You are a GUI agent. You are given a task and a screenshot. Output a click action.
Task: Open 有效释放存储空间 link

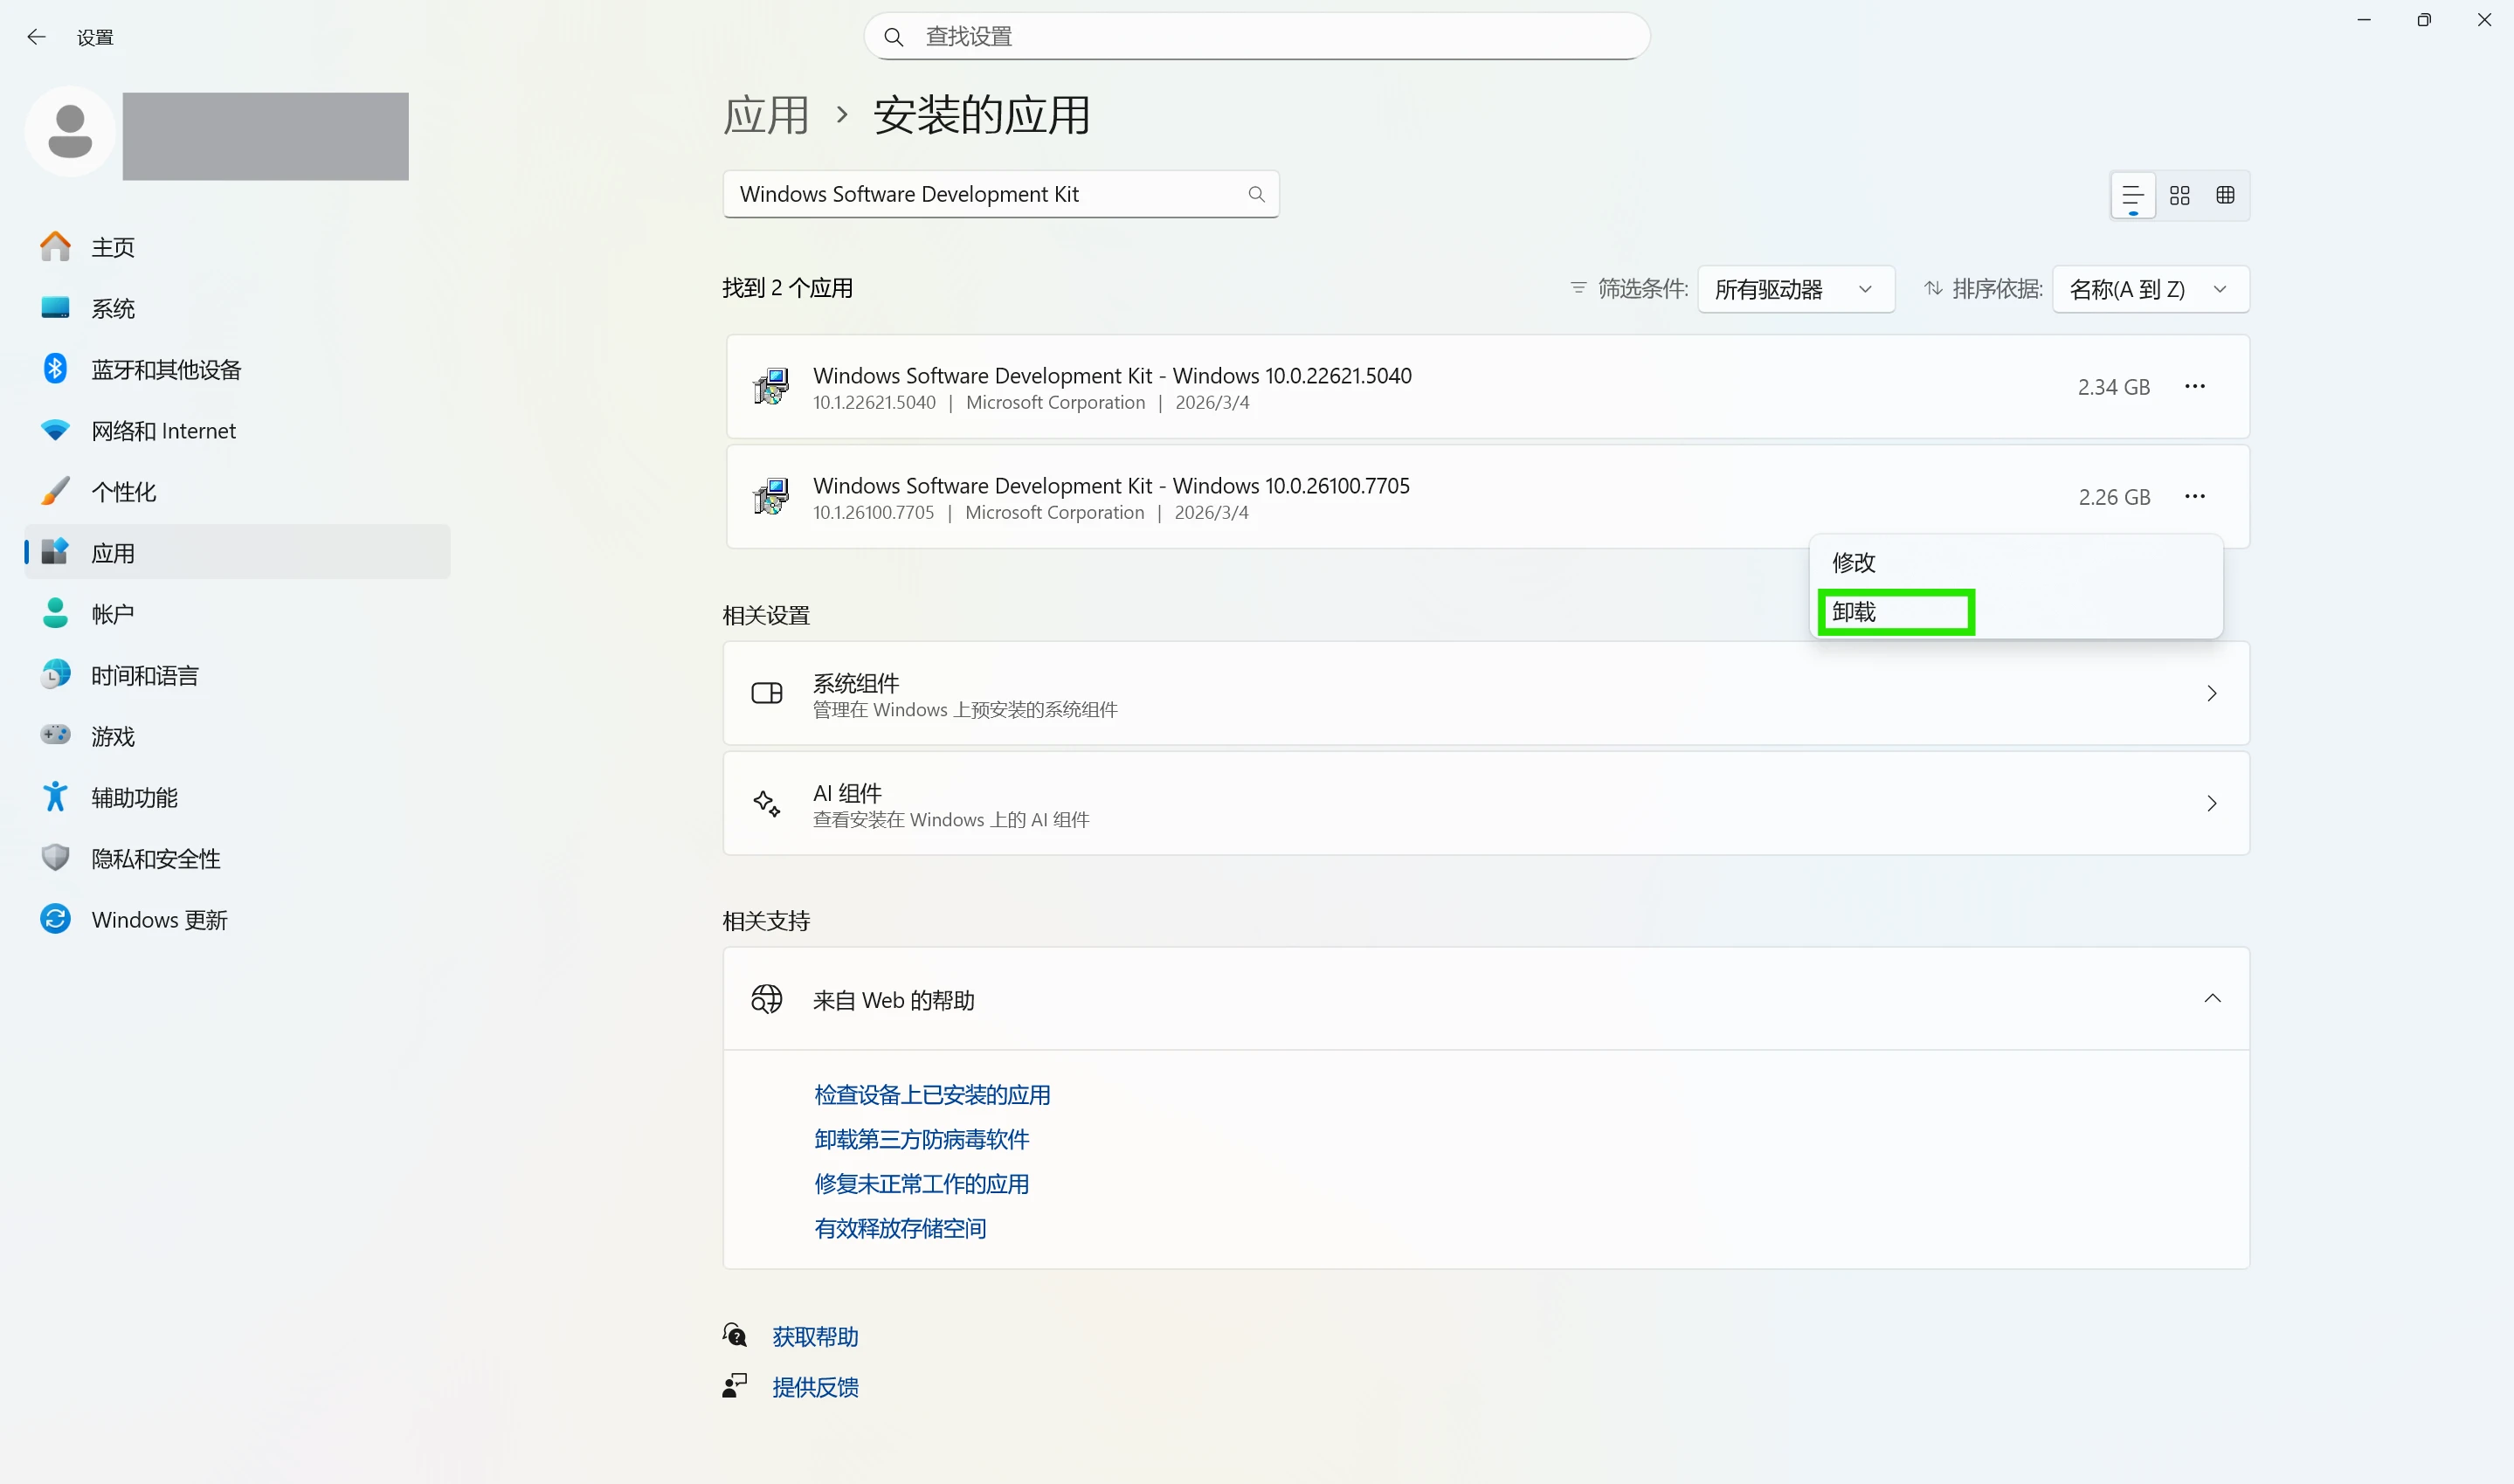[900, 1228]
